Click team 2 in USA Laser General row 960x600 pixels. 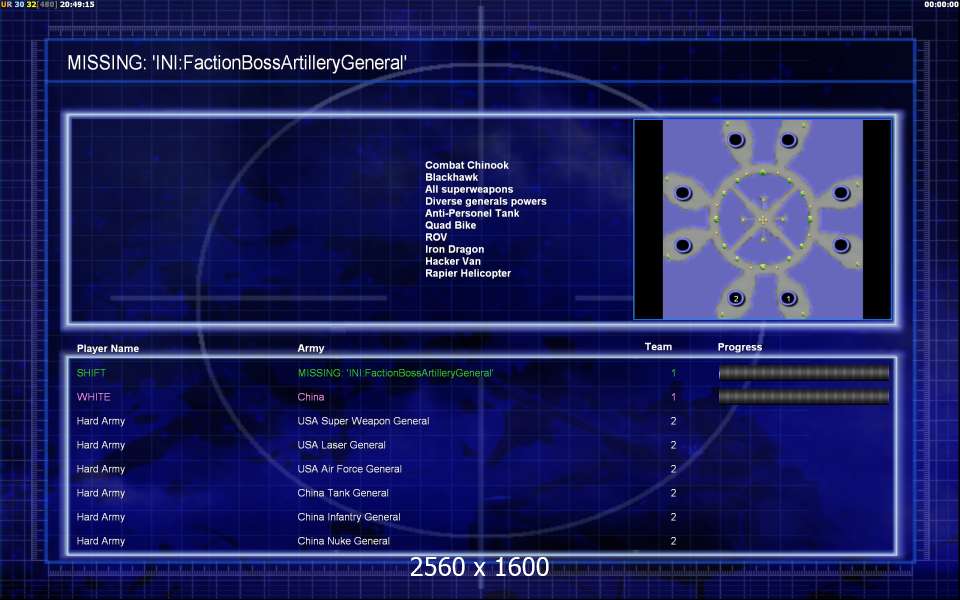(x=673, y=444)
